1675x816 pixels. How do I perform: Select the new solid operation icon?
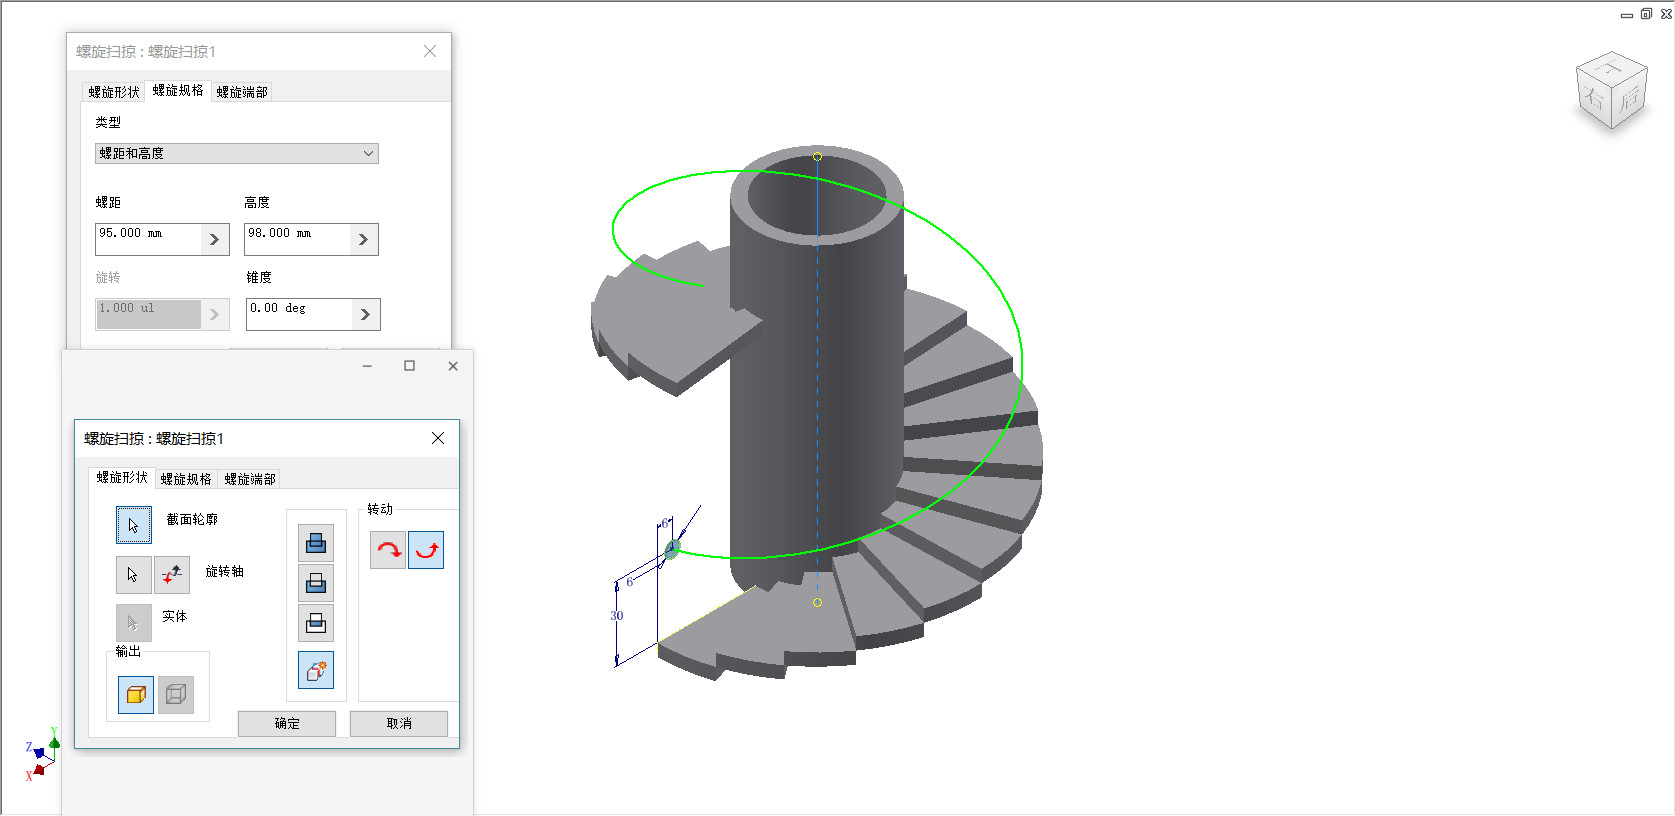(x=316, y=670)
